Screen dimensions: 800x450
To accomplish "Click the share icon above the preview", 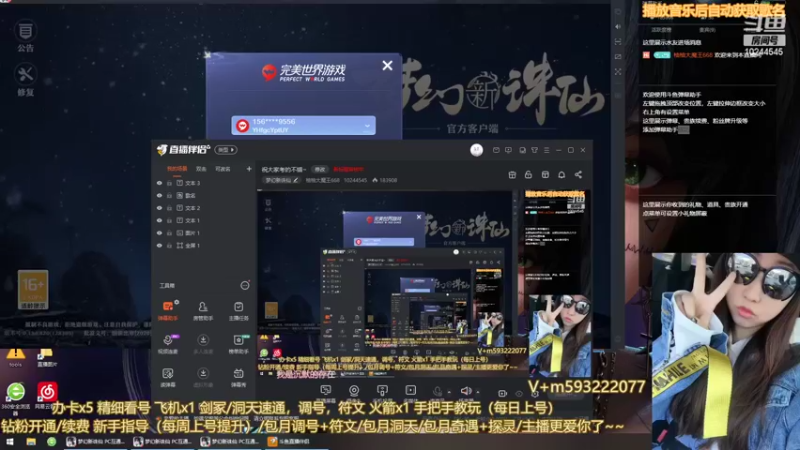I will [x=578, y=174].
